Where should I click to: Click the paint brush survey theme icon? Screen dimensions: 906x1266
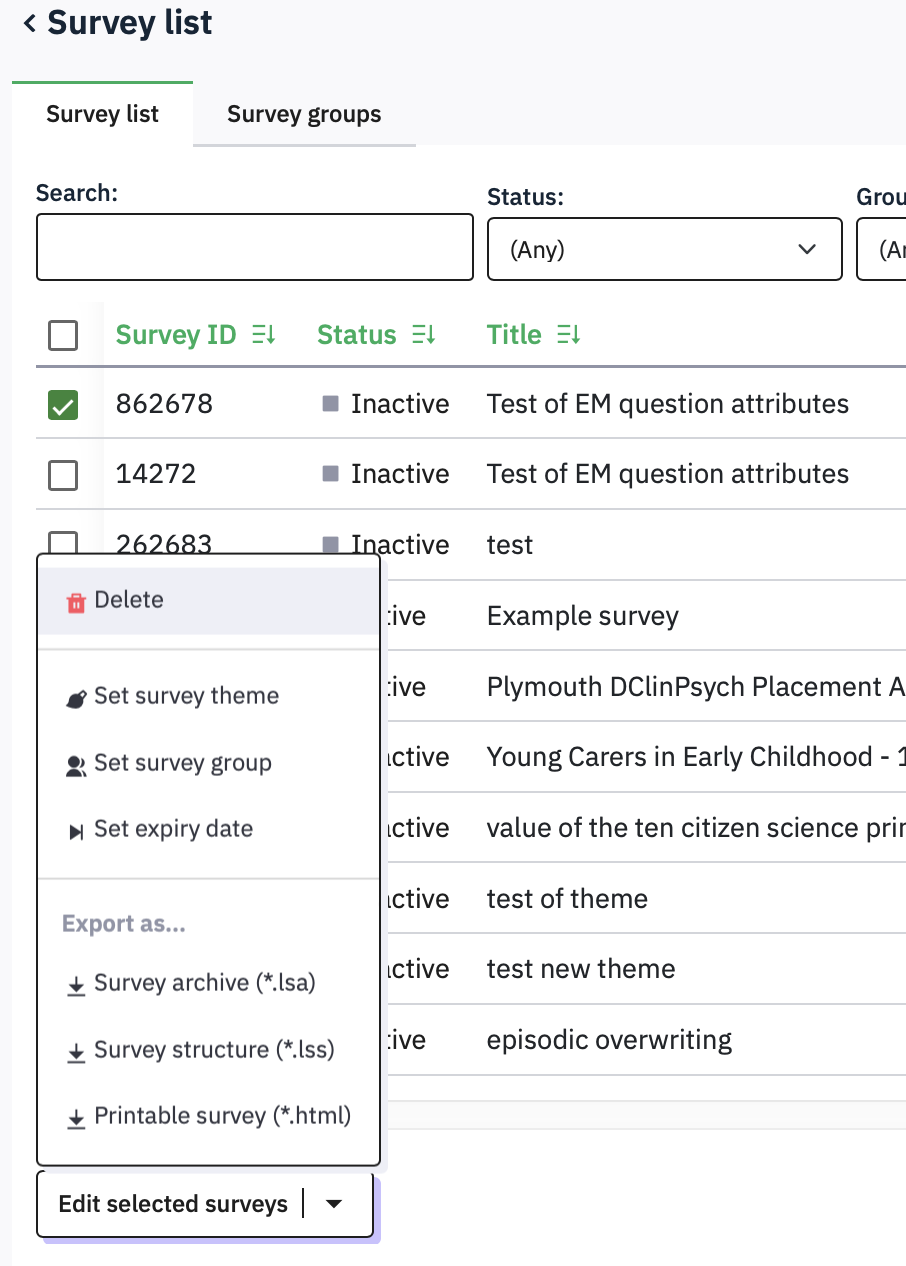(x=76, y=699)
